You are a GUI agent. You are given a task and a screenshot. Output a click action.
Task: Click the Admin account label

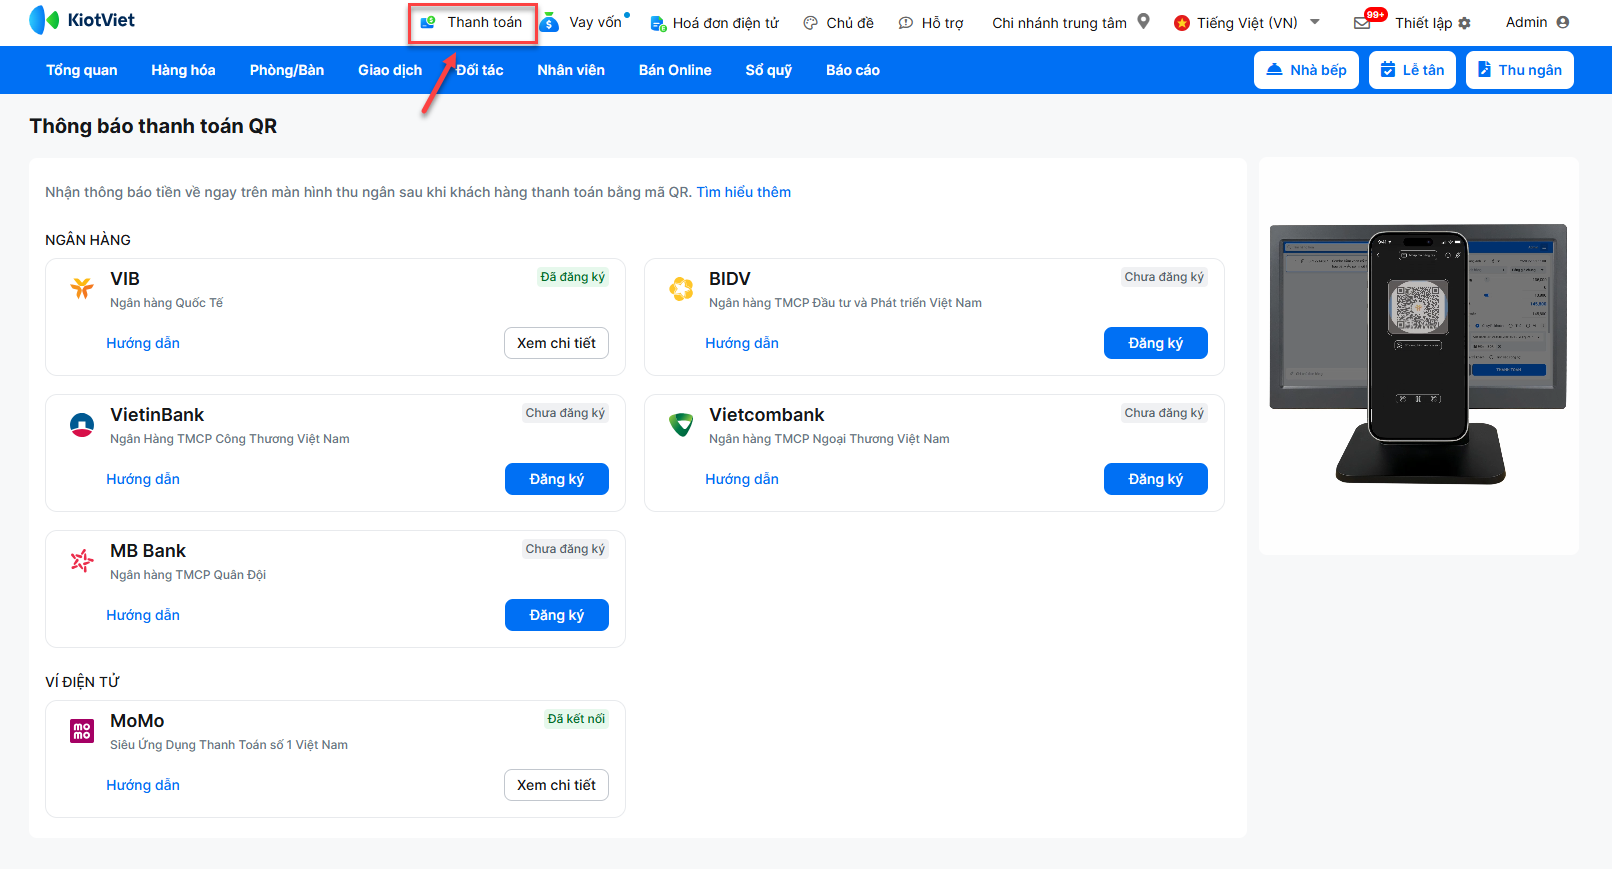[x=1526, y=22]
